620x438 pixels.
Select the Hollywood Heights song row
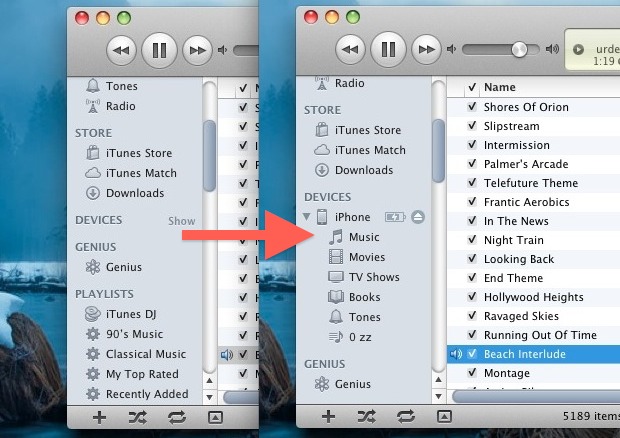pos(533,297)
